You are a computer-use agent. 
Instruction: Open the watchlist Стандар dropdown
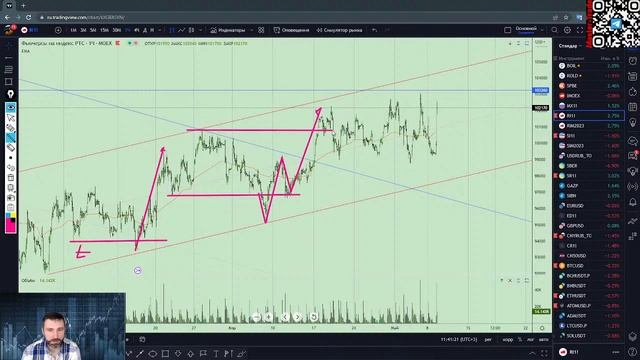[x=570, y=46]
